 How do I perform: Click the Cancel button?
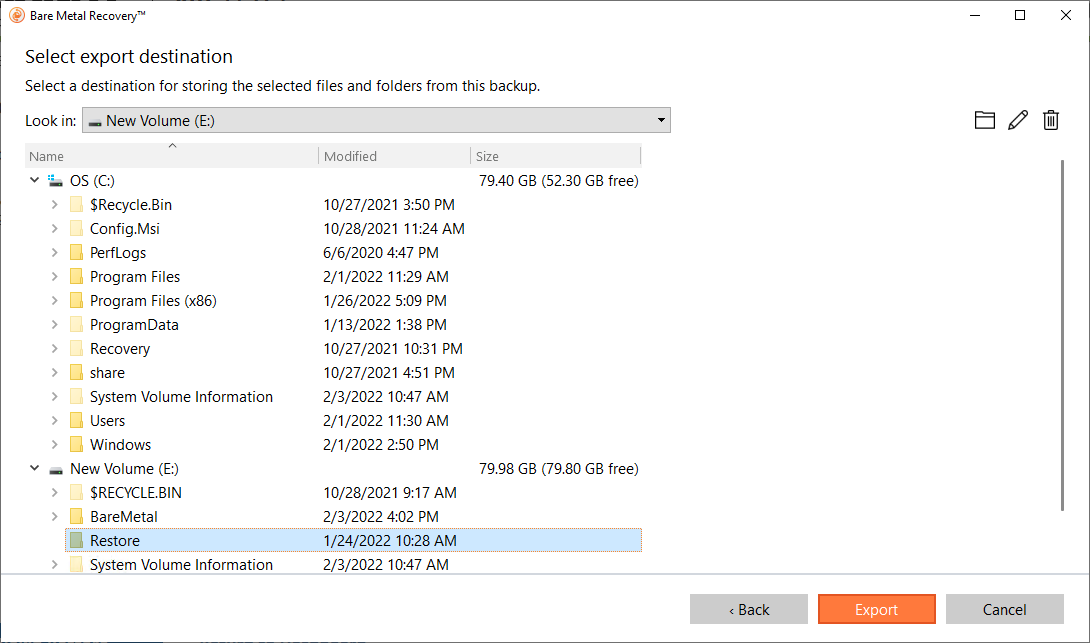click(1004, 609)
